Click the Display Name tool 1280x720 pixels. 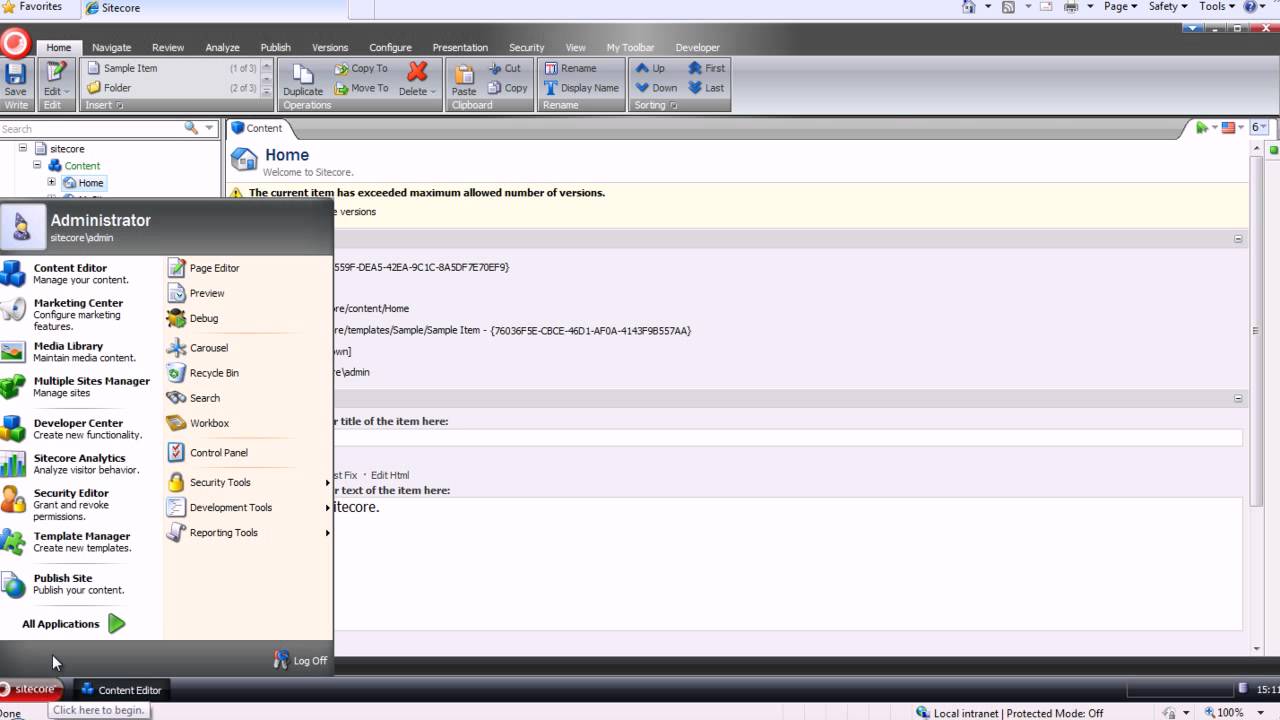[581, 88]
